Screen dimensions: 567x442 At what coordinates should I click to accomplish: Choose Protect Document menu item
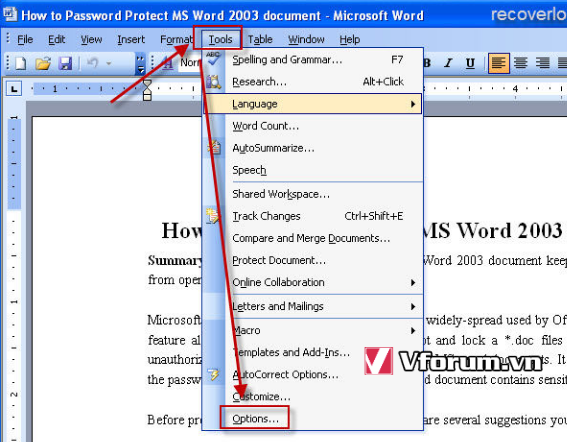[x=313, y=260]
